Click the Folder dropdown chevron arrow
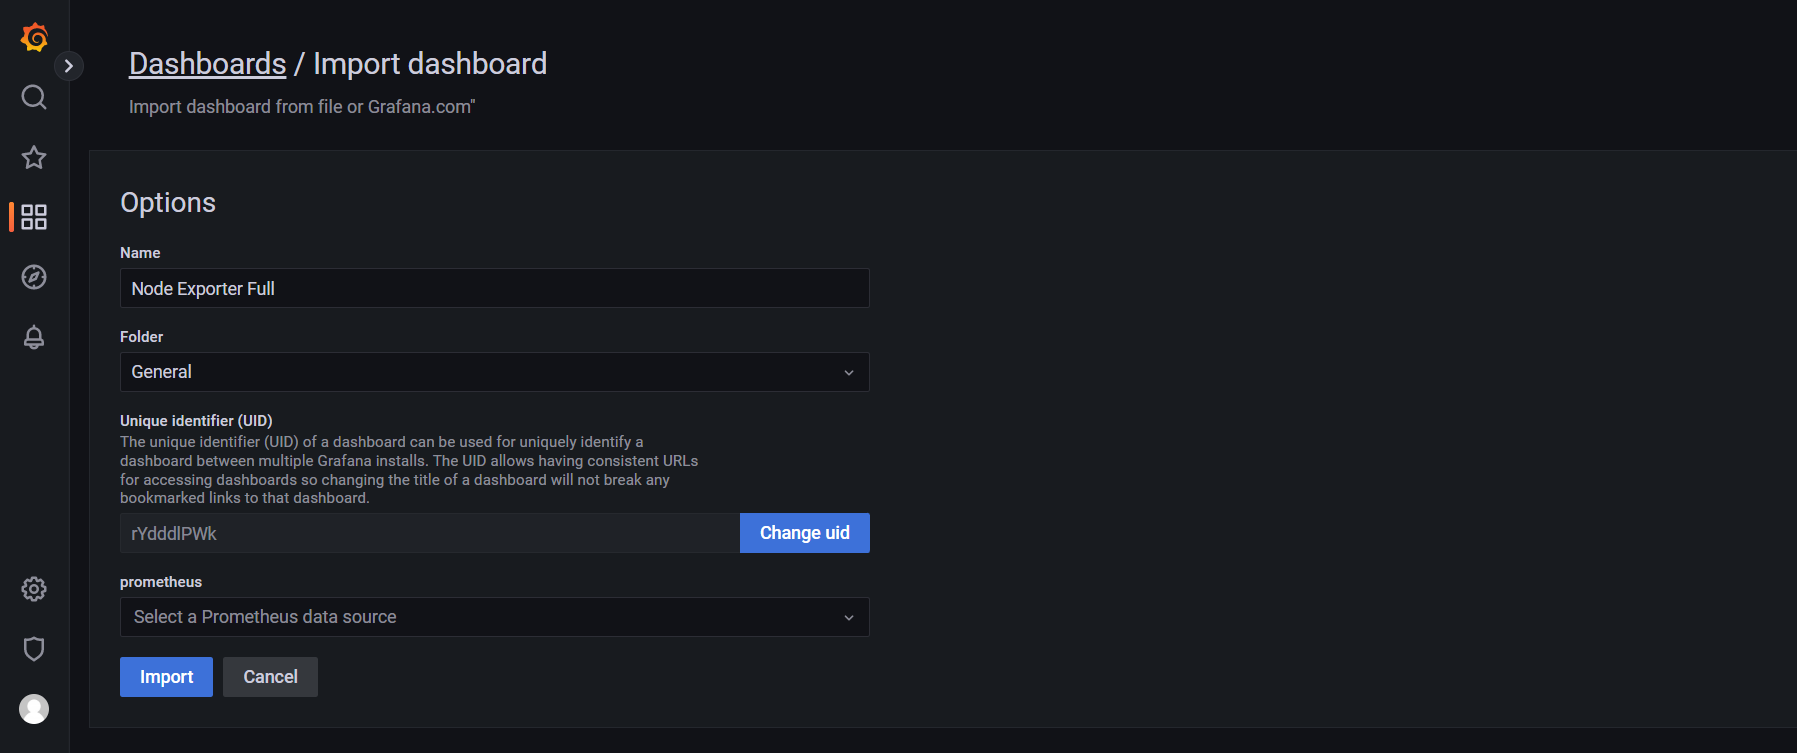The width and height of the screenshot is (1797, 753). point(849,373)
